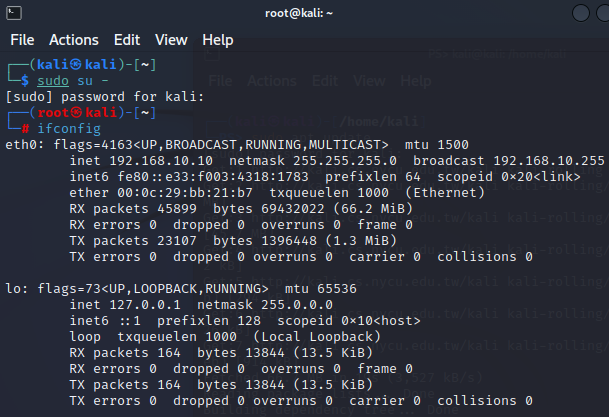The image size is (609, 417).
Task: Click the 'mtu 1500' value
Action: coord(437,145)
